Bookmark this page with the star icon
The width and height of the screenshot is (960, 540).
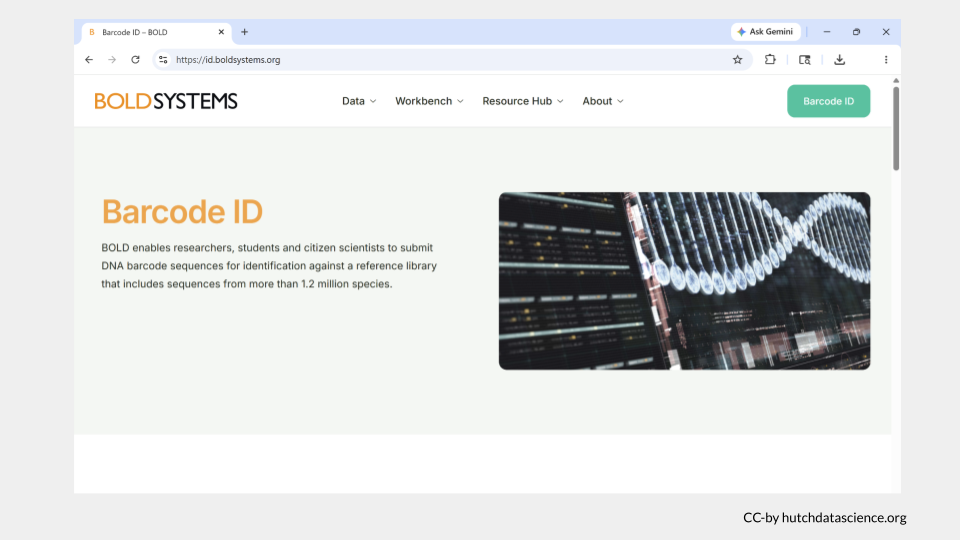737,59
